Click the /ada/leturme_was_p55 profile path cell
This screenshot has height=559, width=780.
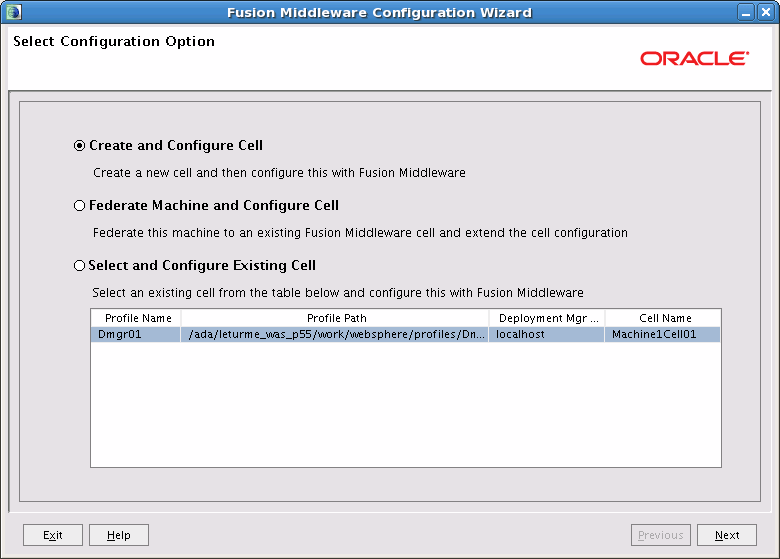[x=335, y=334]
